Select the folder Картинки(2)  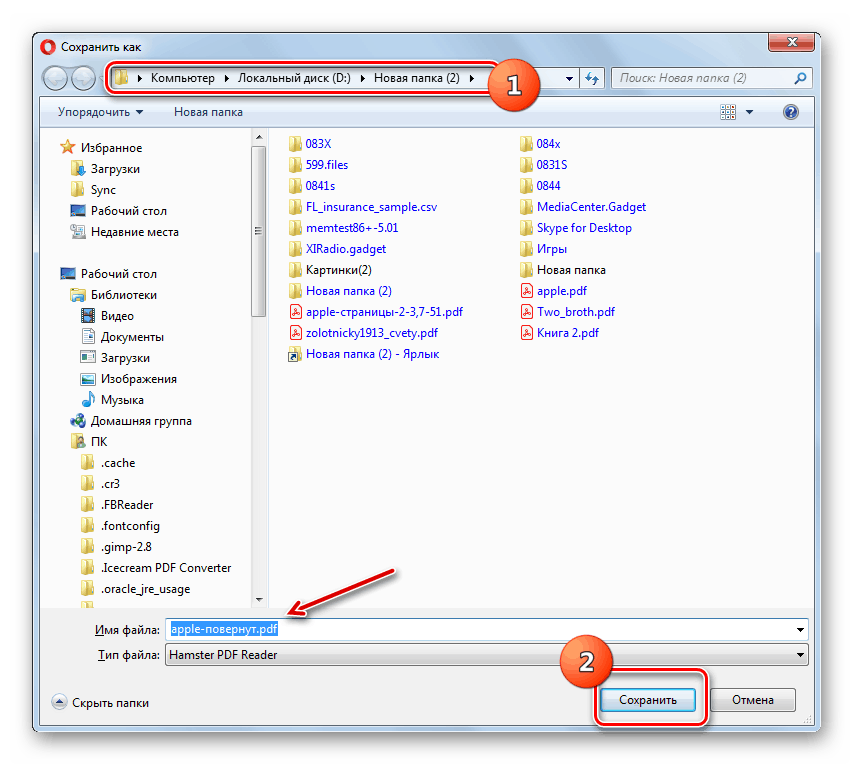[338, 270]
